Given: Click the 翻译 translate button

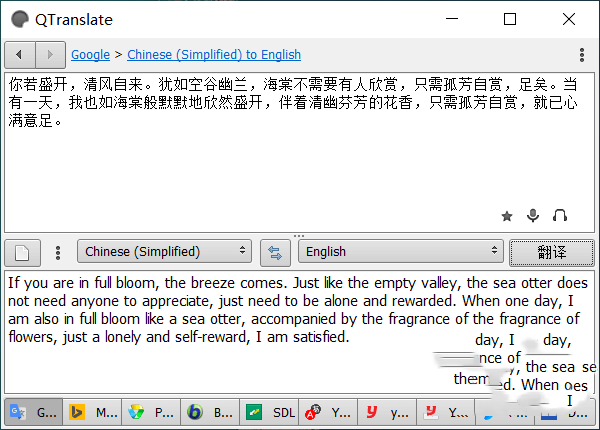Looking at the screenshot, I should [552, 252].
